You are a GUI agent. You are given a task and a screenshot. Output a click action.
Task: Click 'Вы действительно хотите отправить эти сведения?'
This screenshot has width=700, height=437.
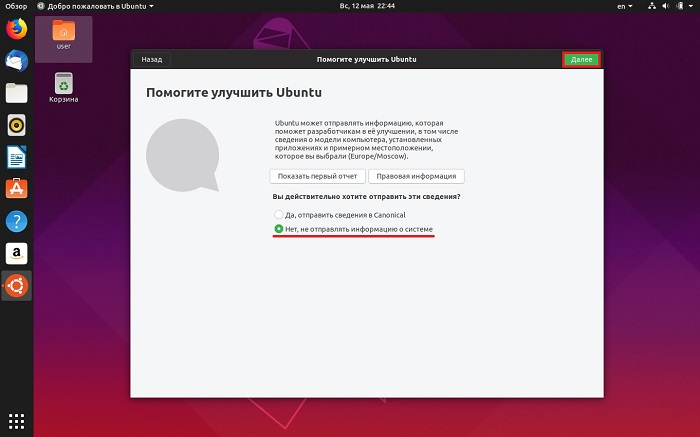pos(366,196)
